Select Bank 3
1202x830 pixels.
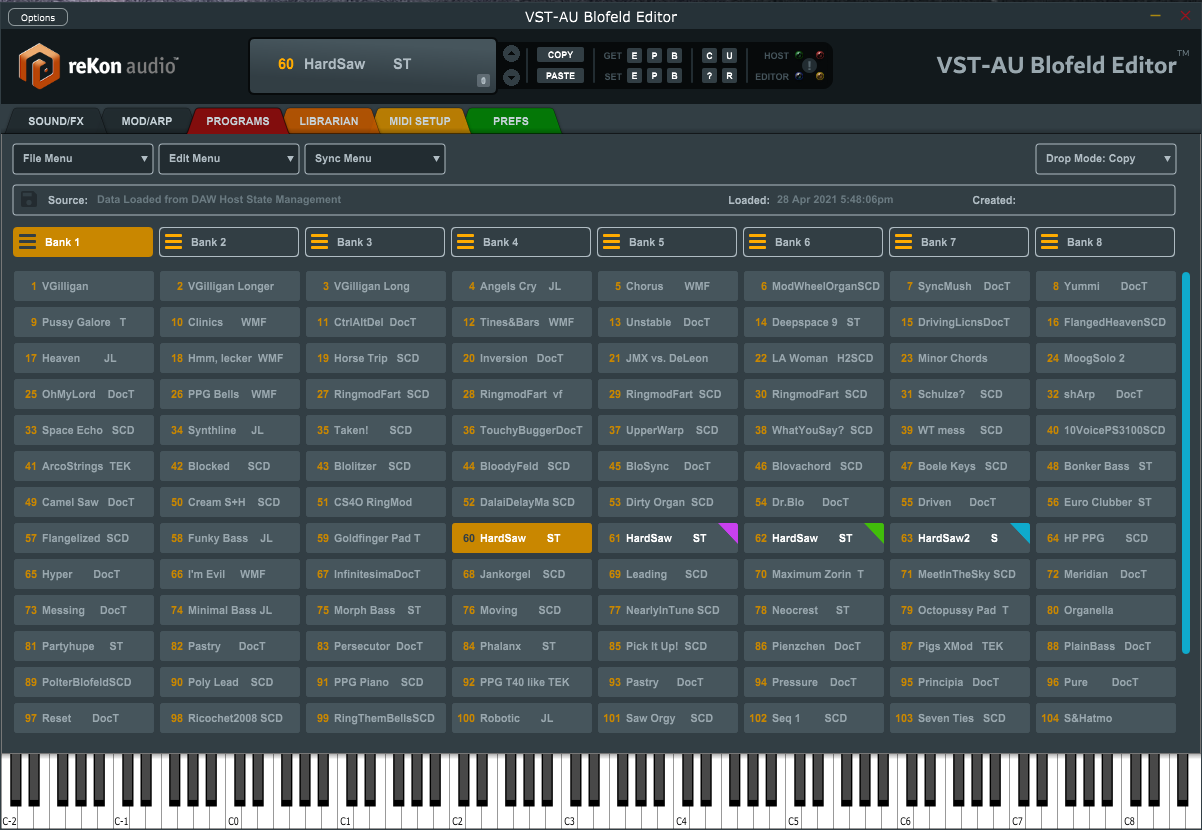[375, 242]
